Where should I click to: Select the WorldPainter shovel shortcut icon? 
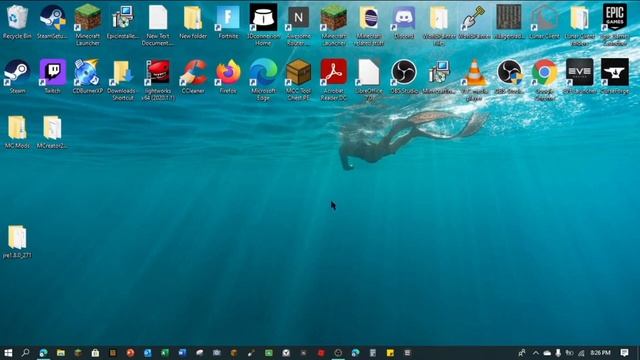coord(474,18)
